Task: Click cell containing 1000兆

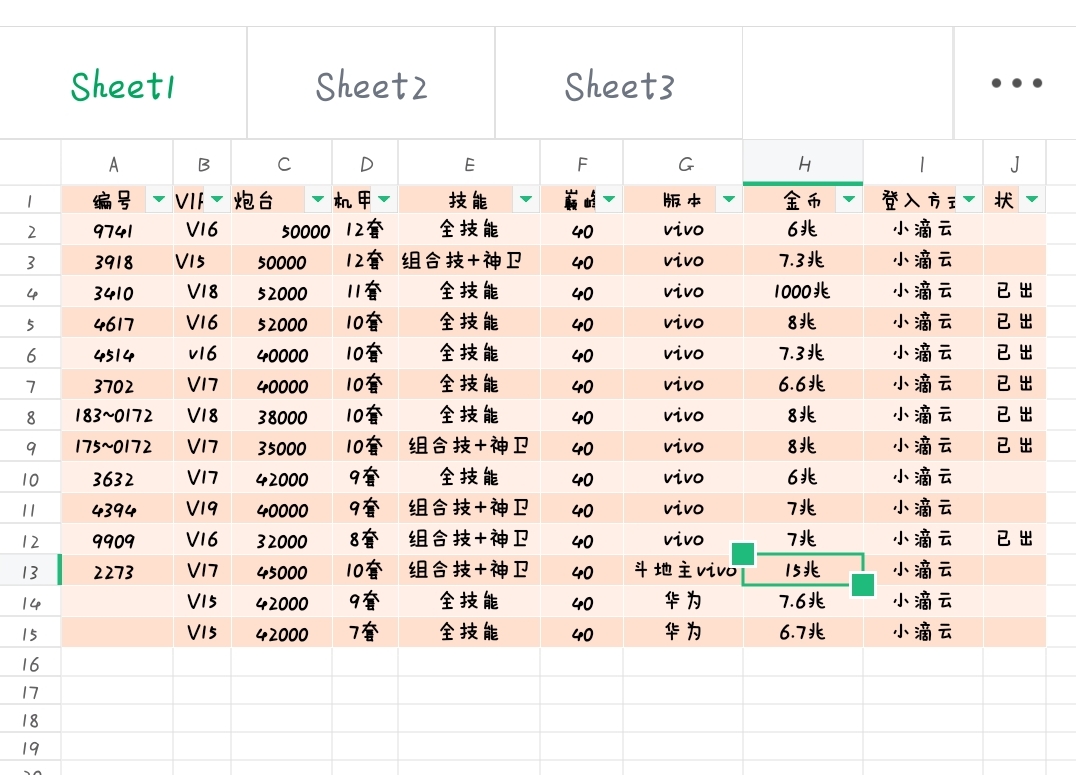Action: (x=802, y=293)
